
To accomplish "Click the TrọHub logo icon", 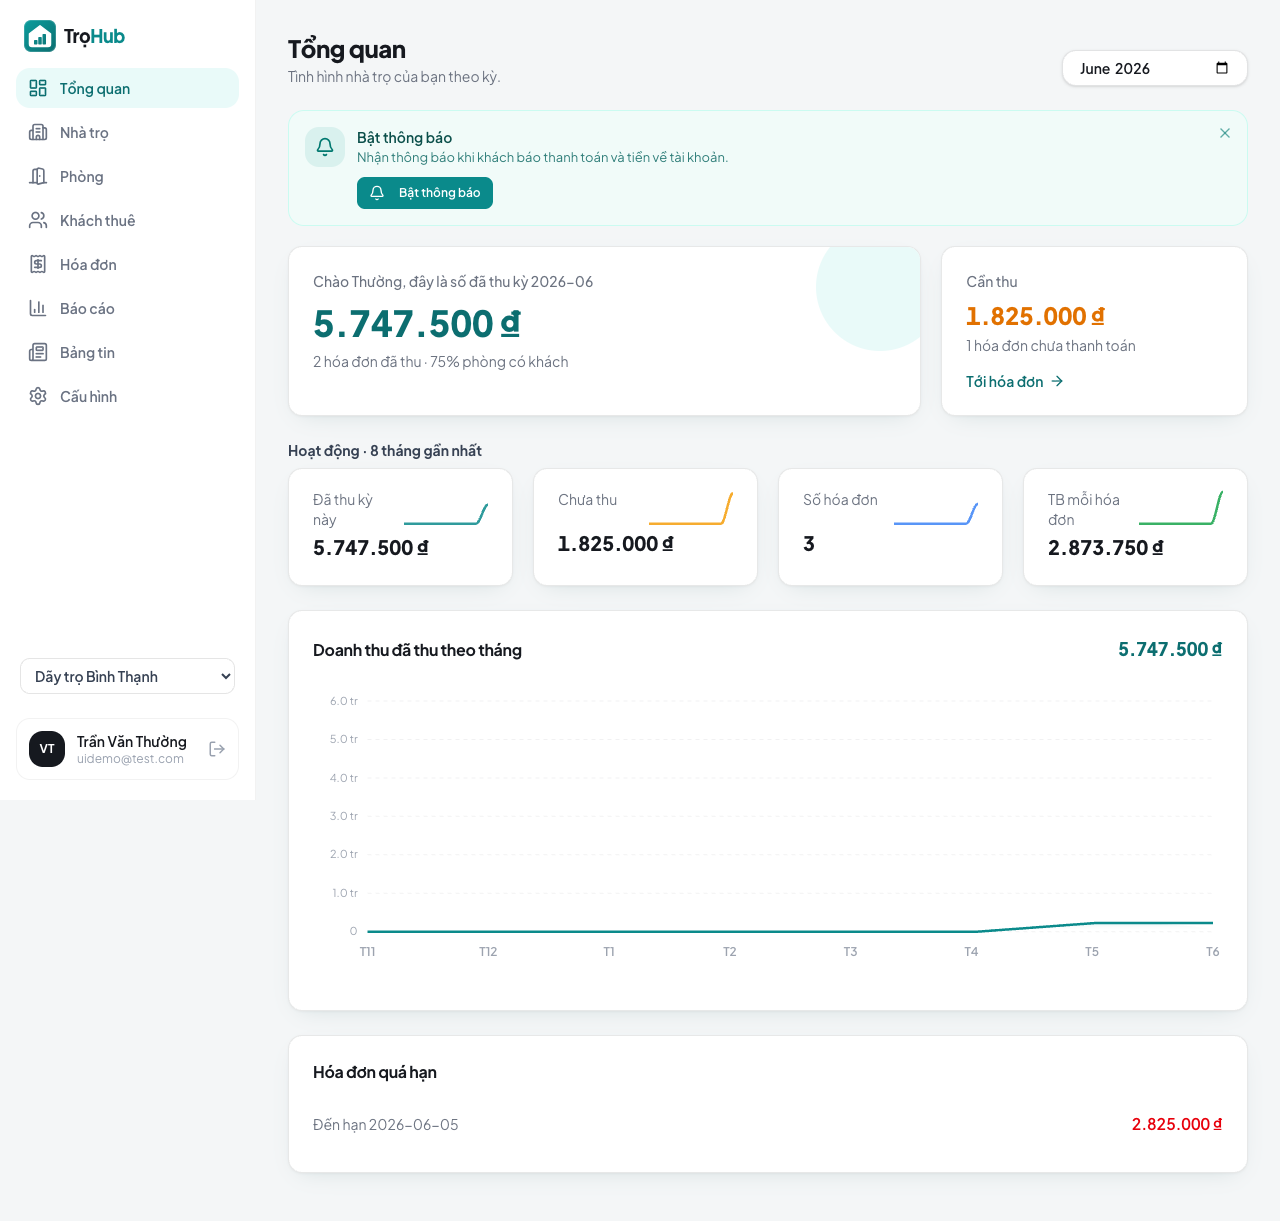I will 40,36.
